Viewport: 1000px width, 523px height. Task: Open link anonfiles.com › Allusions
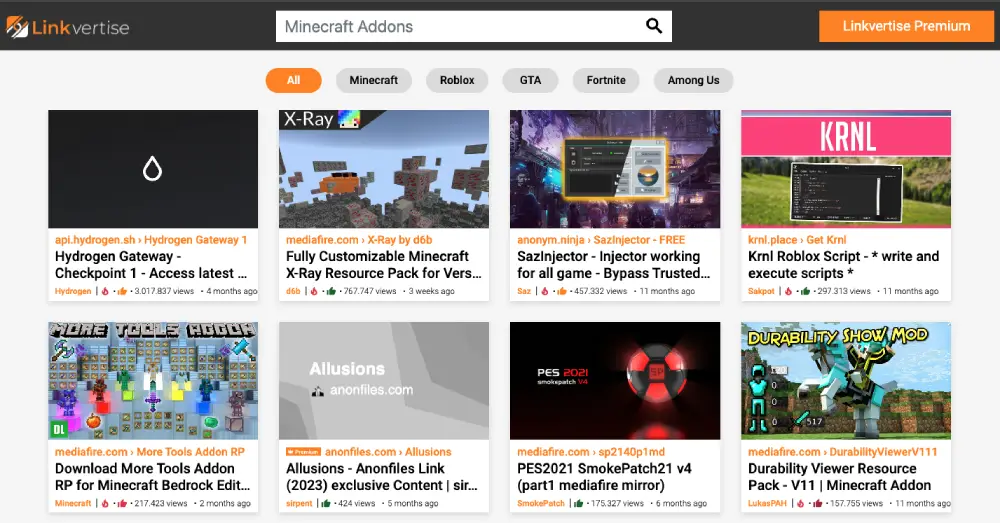pyautogui.click(x=388, y=452)
